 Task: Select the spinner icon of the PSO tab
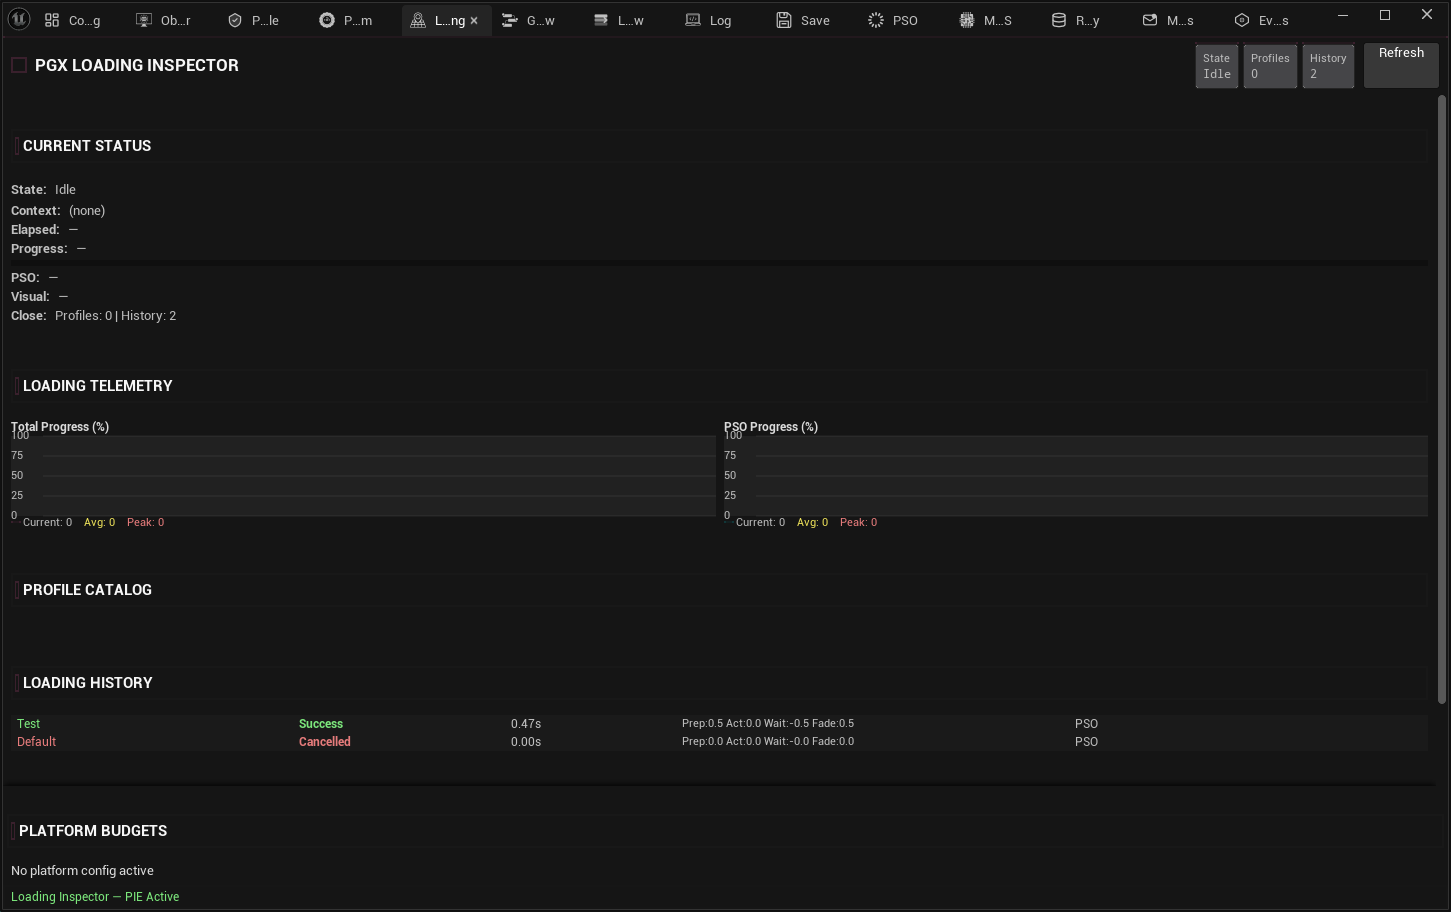[x=876, y=20]
